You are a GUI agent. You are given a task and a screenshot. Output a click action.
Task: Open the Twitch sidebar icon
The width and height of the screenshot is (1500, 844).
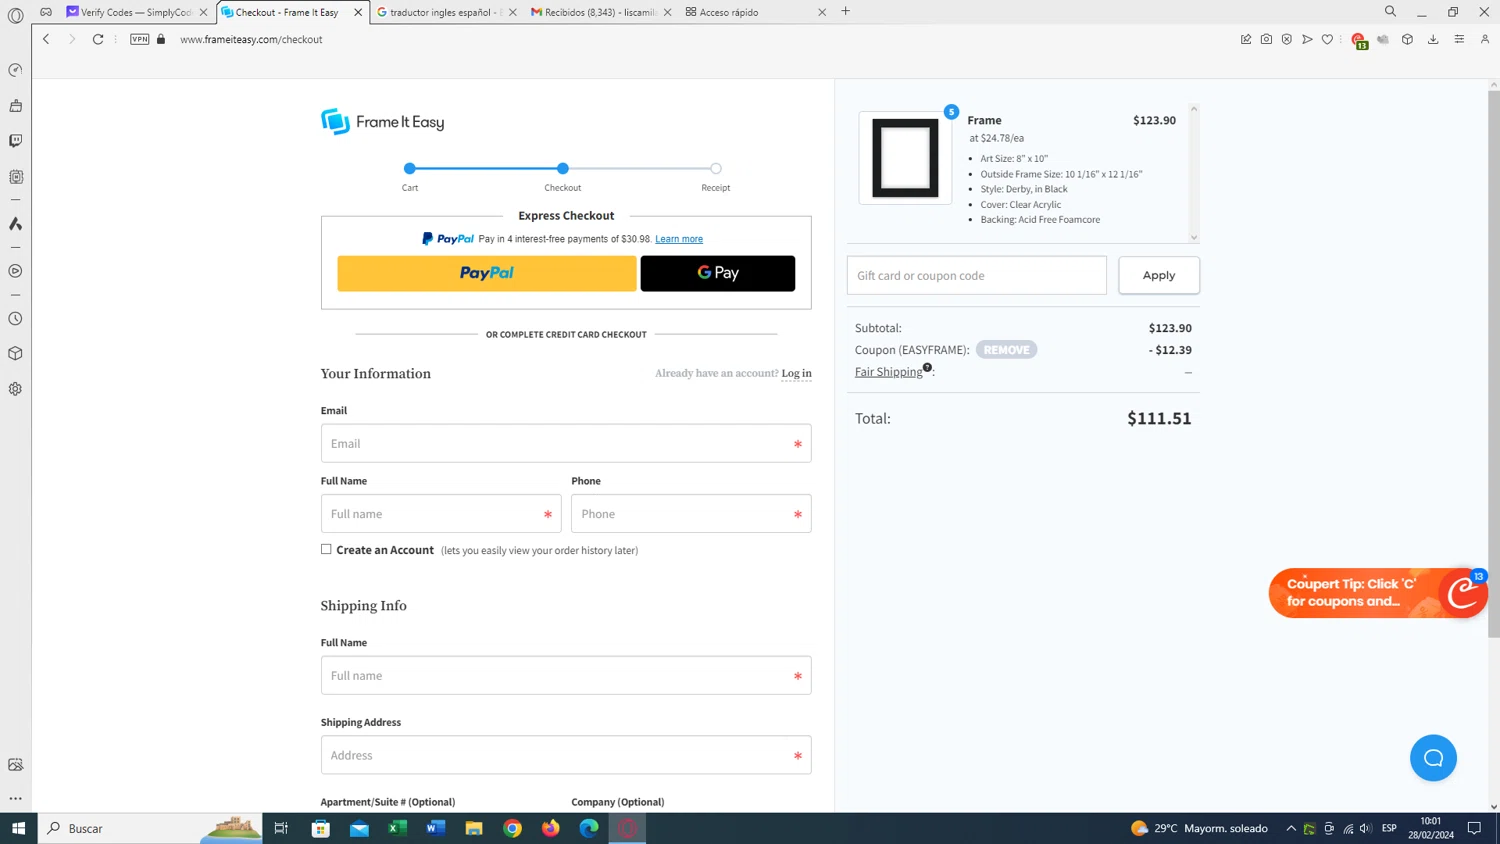click(15, 141)
